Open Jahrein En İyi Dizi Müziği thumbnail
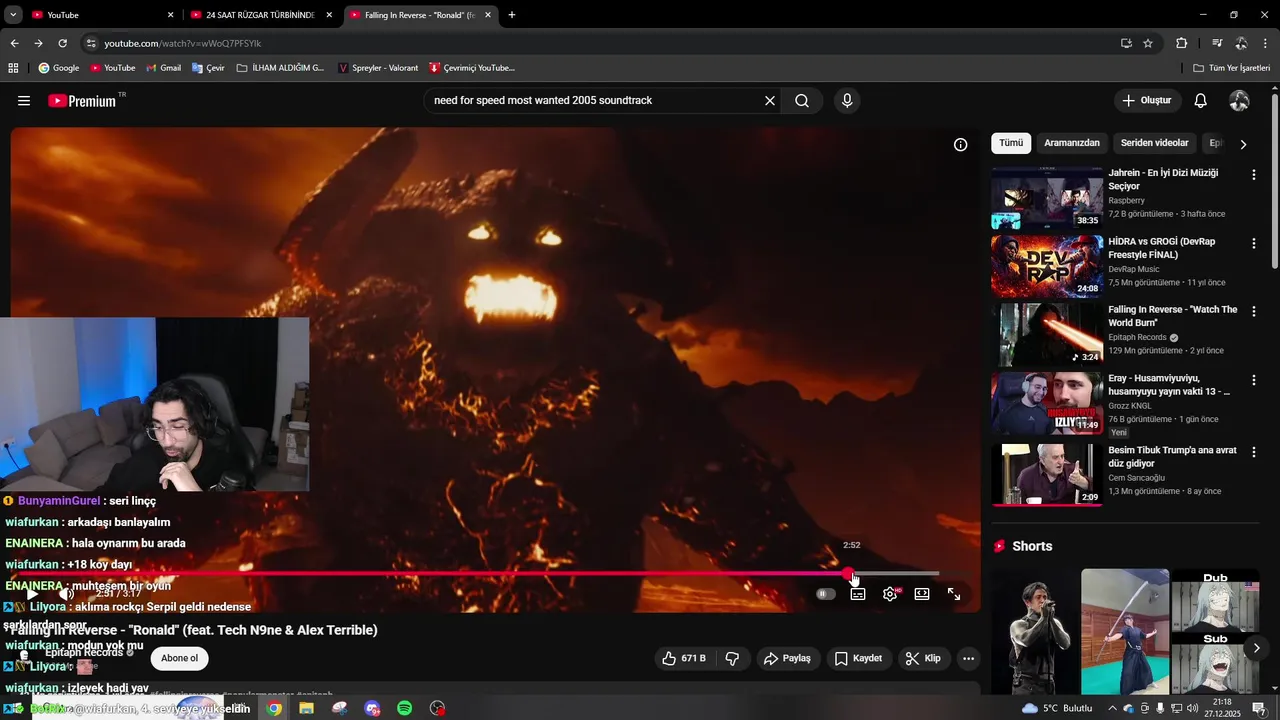The width and height of the screenshot is (1280, 720). 1047,198
